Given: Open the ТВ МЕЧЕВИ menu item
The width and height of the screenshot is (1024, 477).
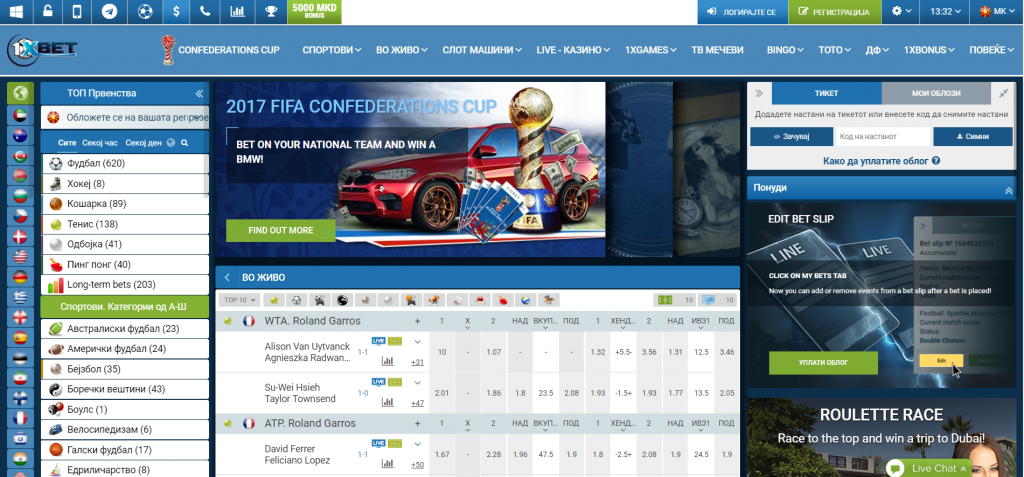Looking at the screenshot, I should [717, 50].
